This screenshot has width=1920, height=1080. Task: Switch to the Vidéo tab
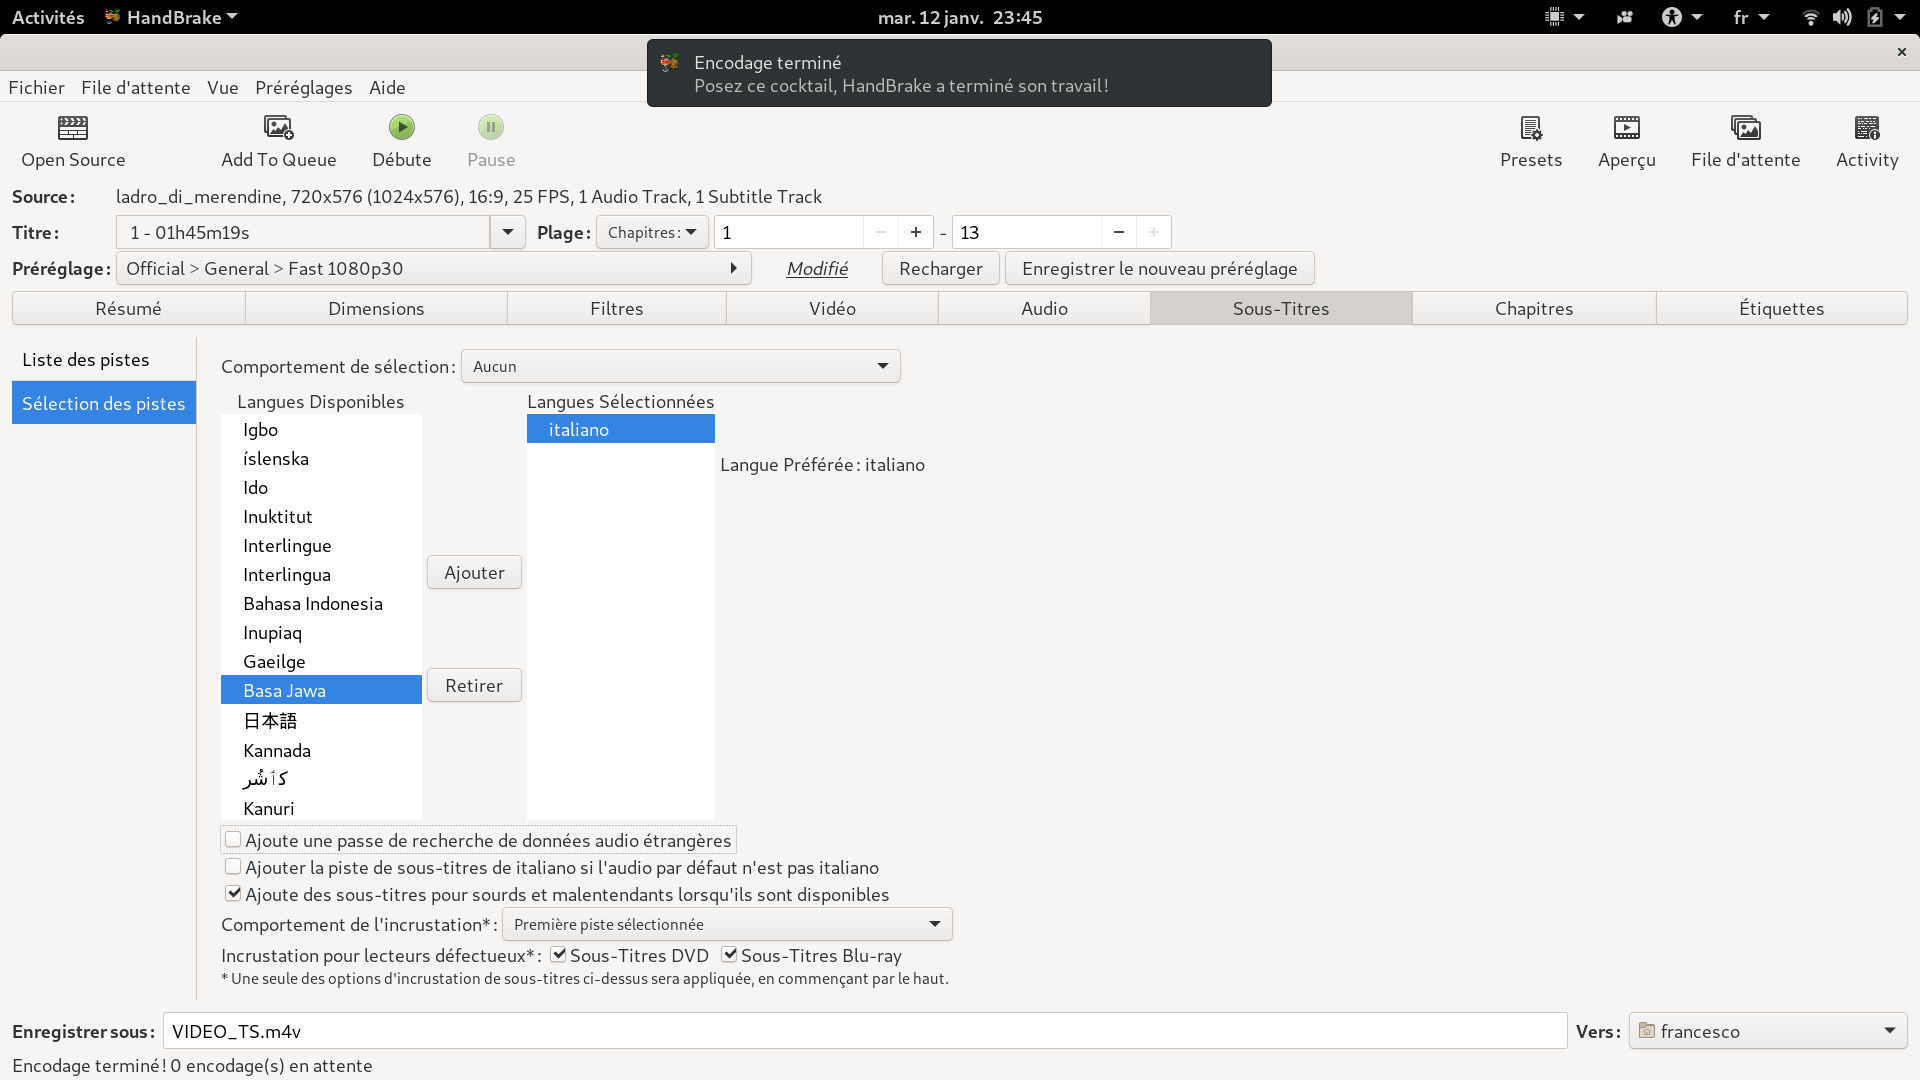[x=832, y=308]
